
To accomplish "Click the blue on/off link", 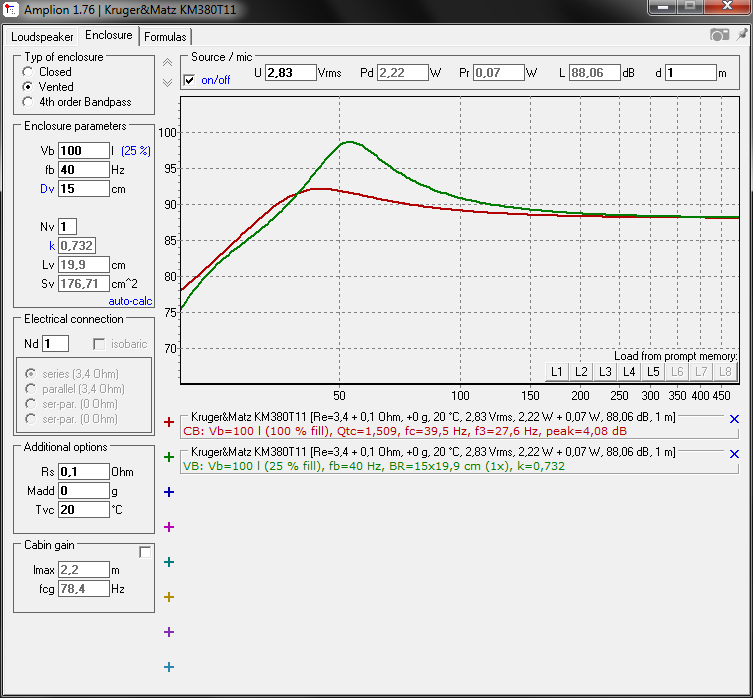I will click(x=216, y=80).
